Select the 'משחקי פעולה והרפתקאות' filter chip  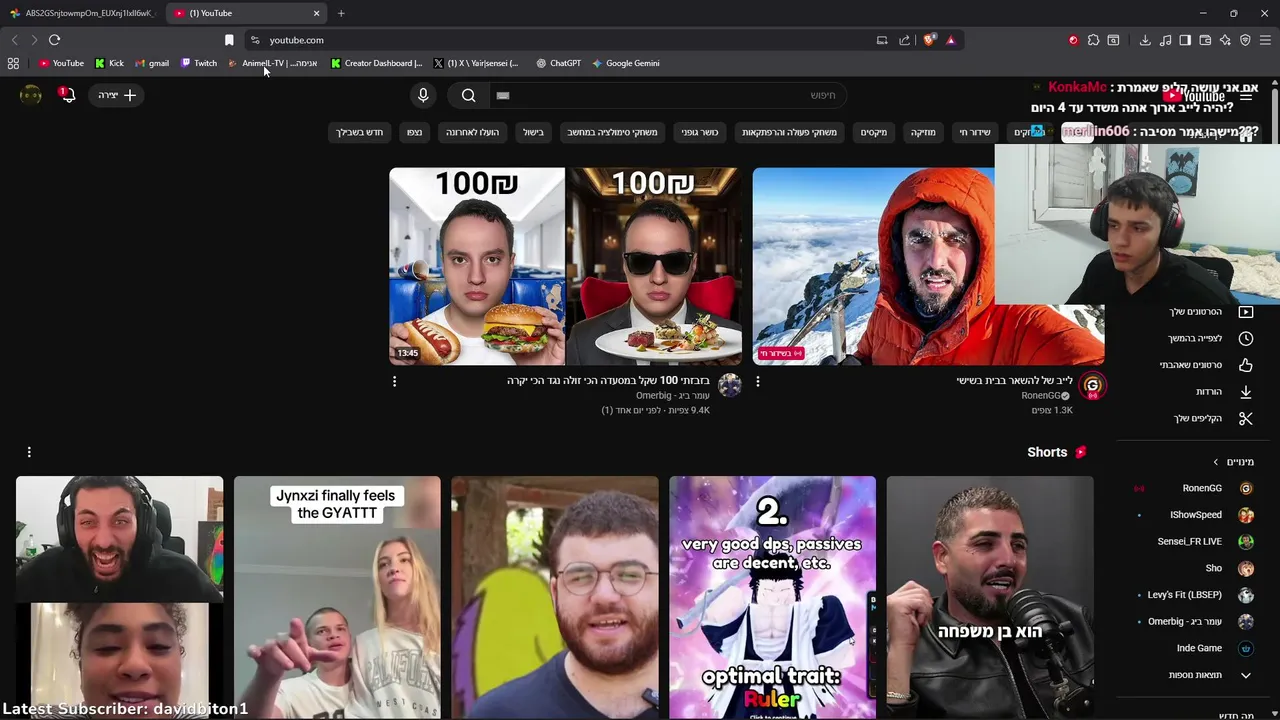(790, 132)
